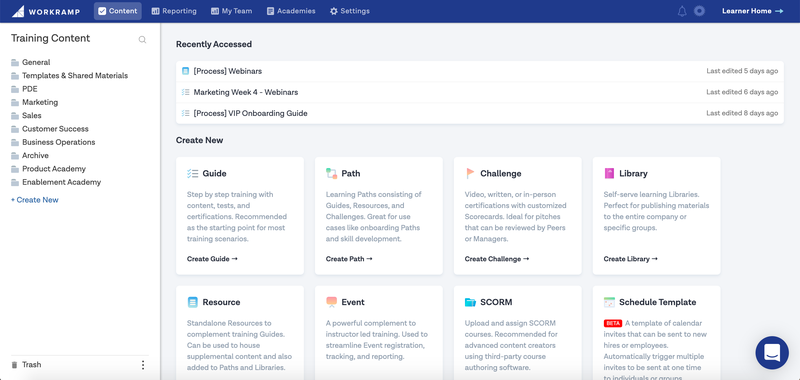800x380 pixels.
Task: Go to Learner Home
Action: pyautogui.click(x=753, y=11)
